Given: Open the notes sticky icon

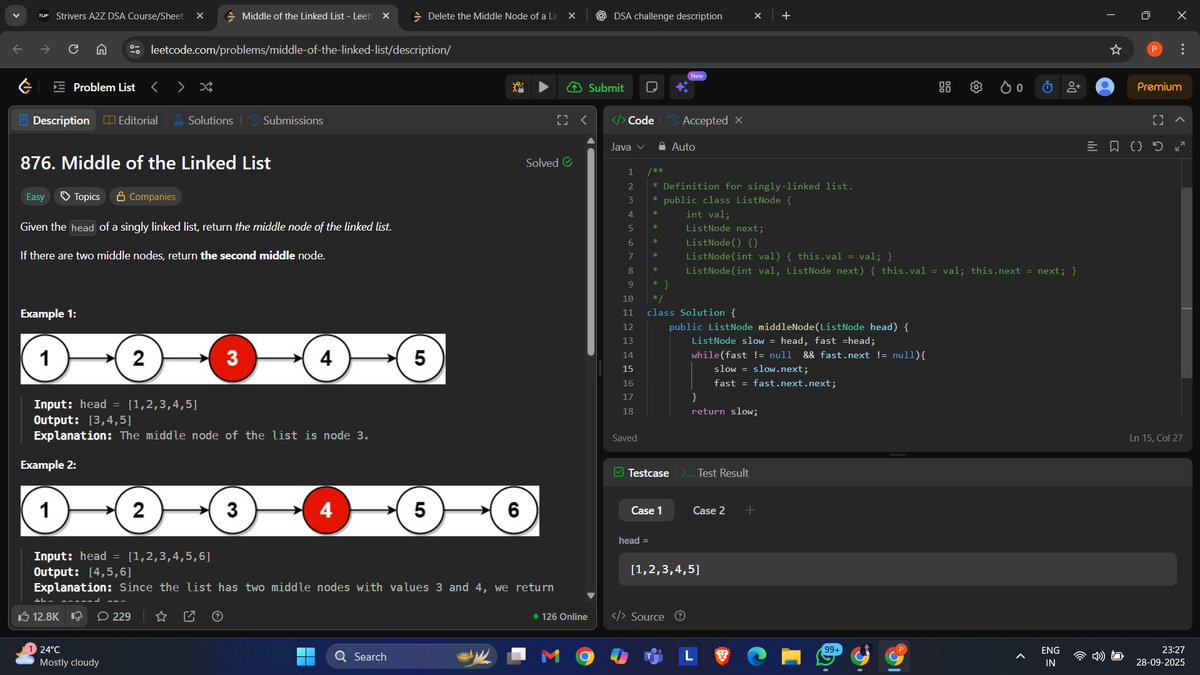Looking at the screenshot, I should click(x=651, y=87).
